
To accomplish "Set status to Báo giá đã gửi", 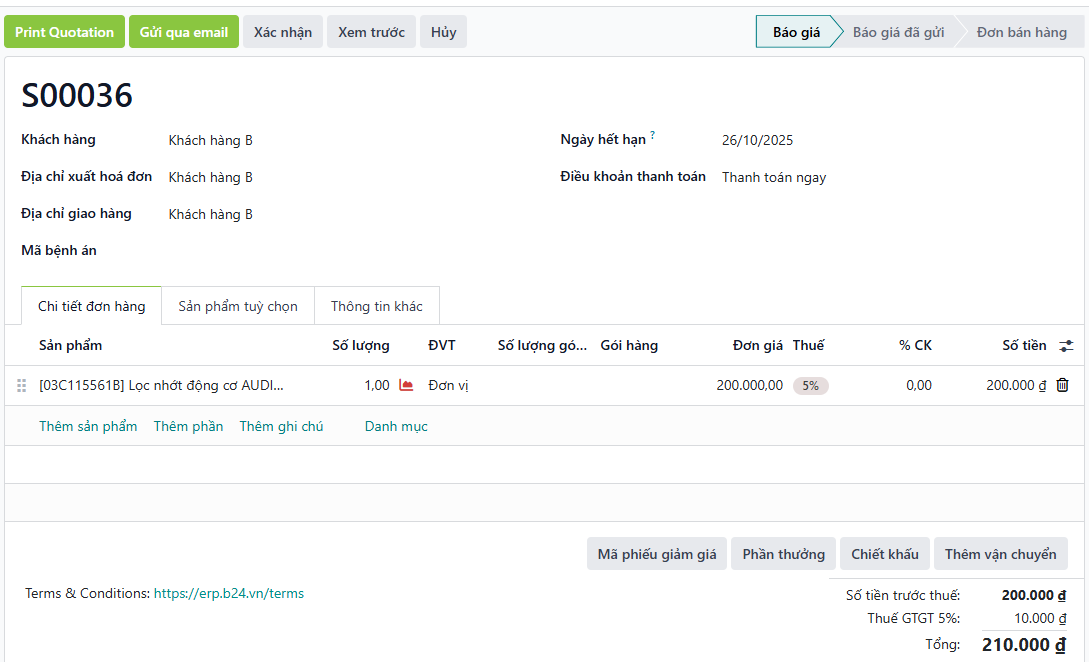I will coord(897,32).
